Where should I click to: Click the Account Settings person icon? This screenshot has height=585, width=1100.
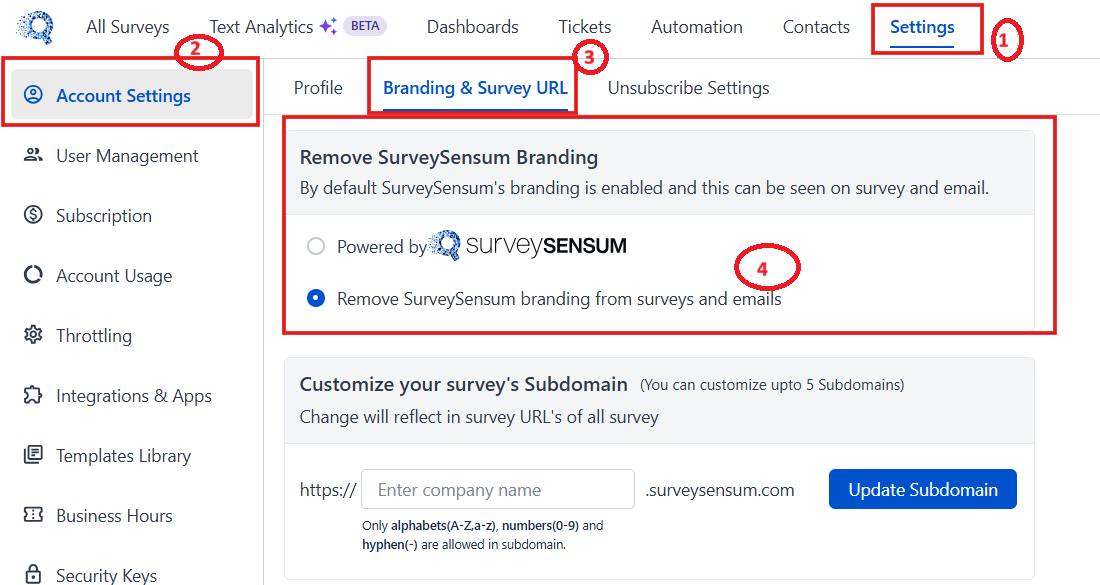coord(34,96)
